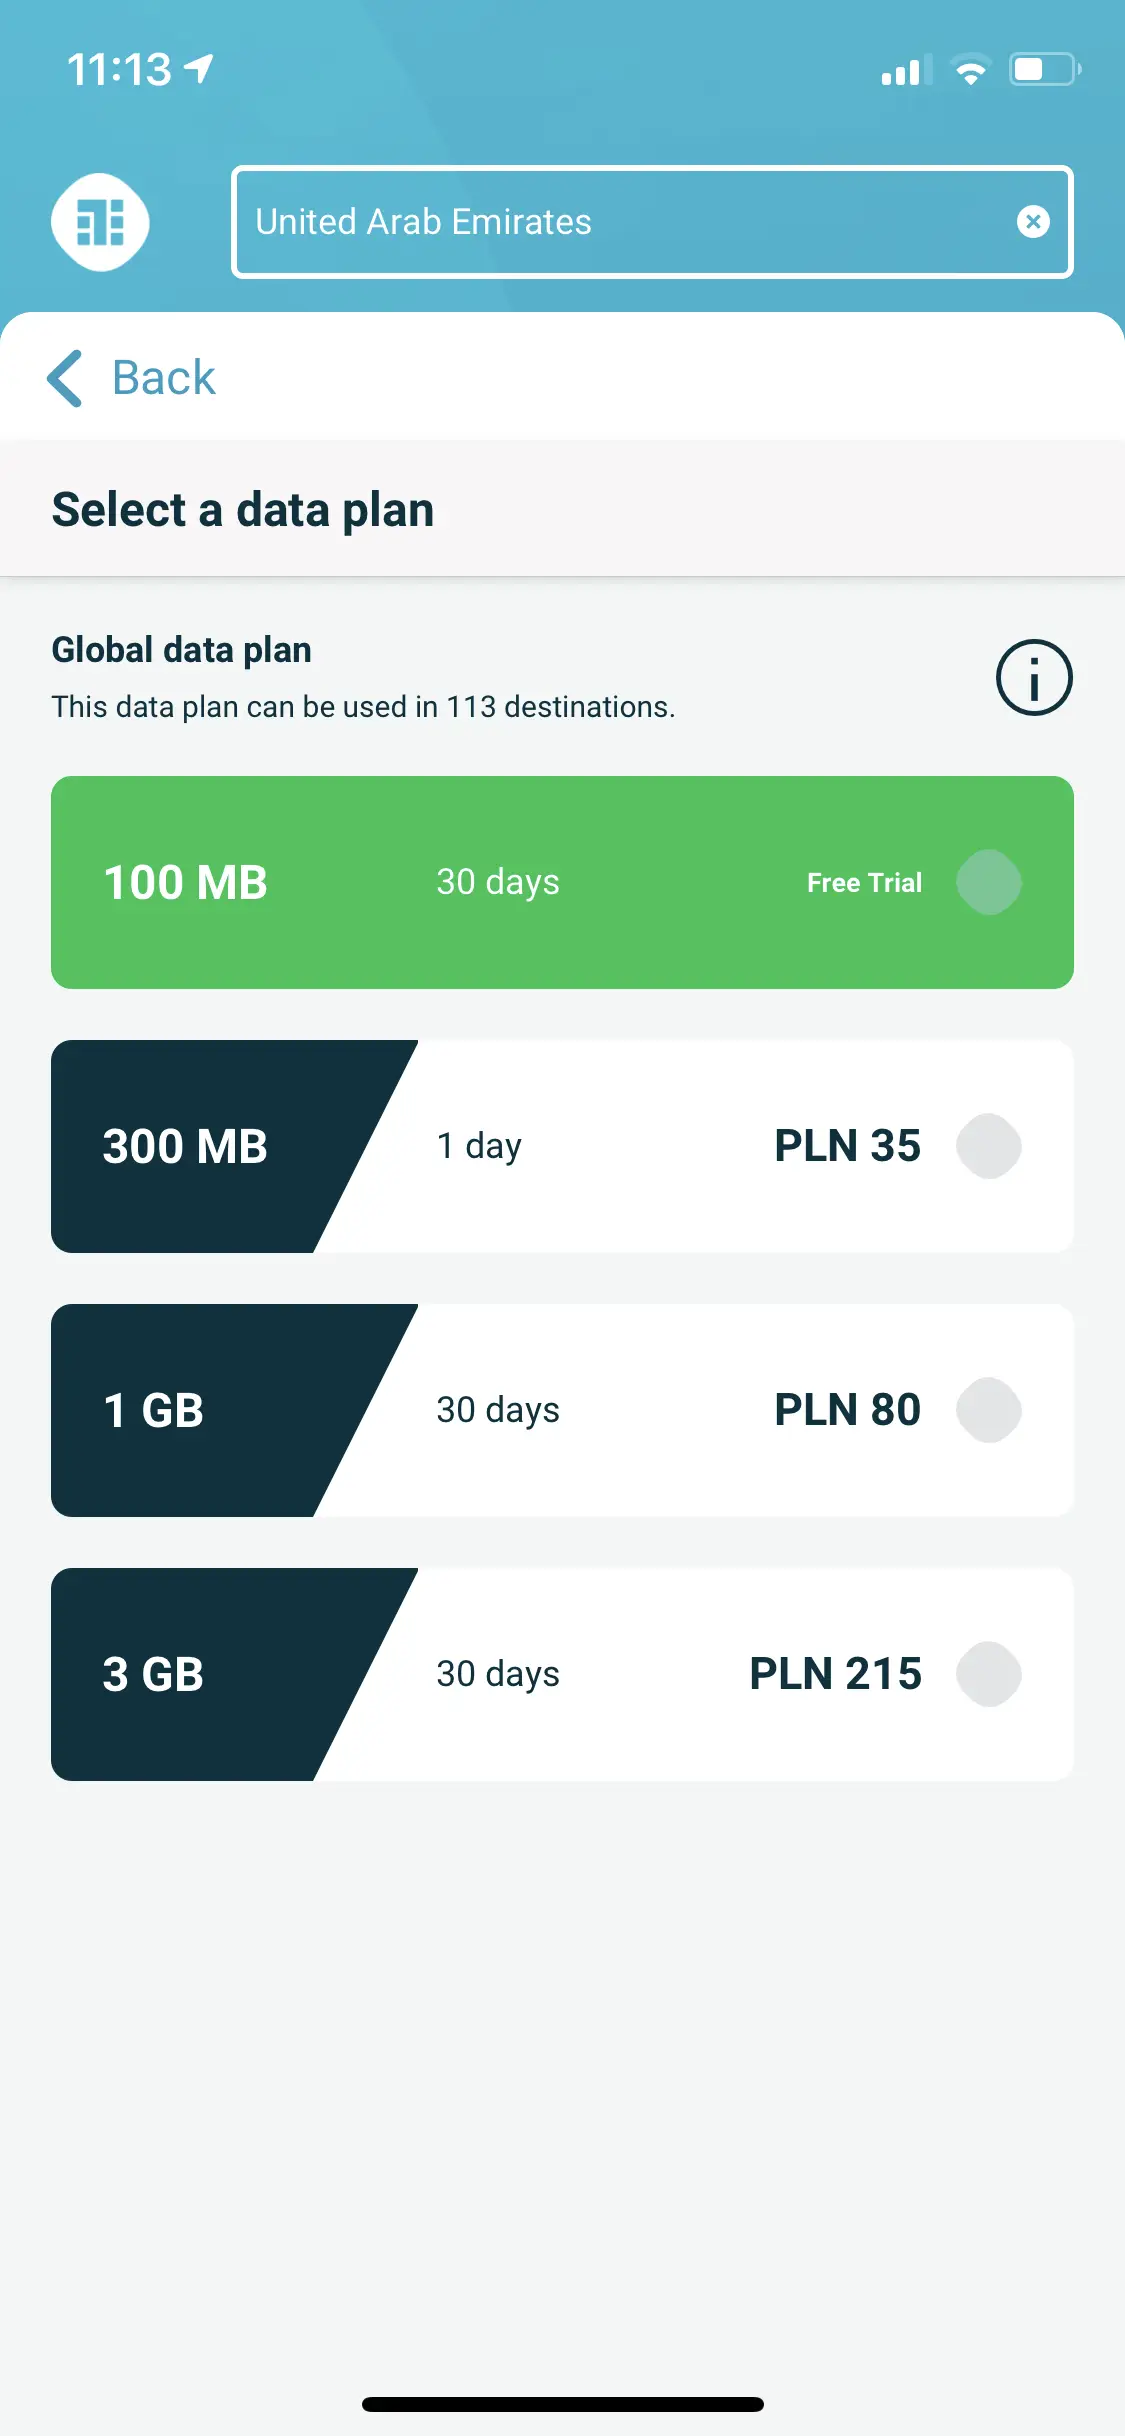This screenshot has height=2436, width=1125.
Task: Tap the cellular signal bars icon
Action: coord(905,71)
